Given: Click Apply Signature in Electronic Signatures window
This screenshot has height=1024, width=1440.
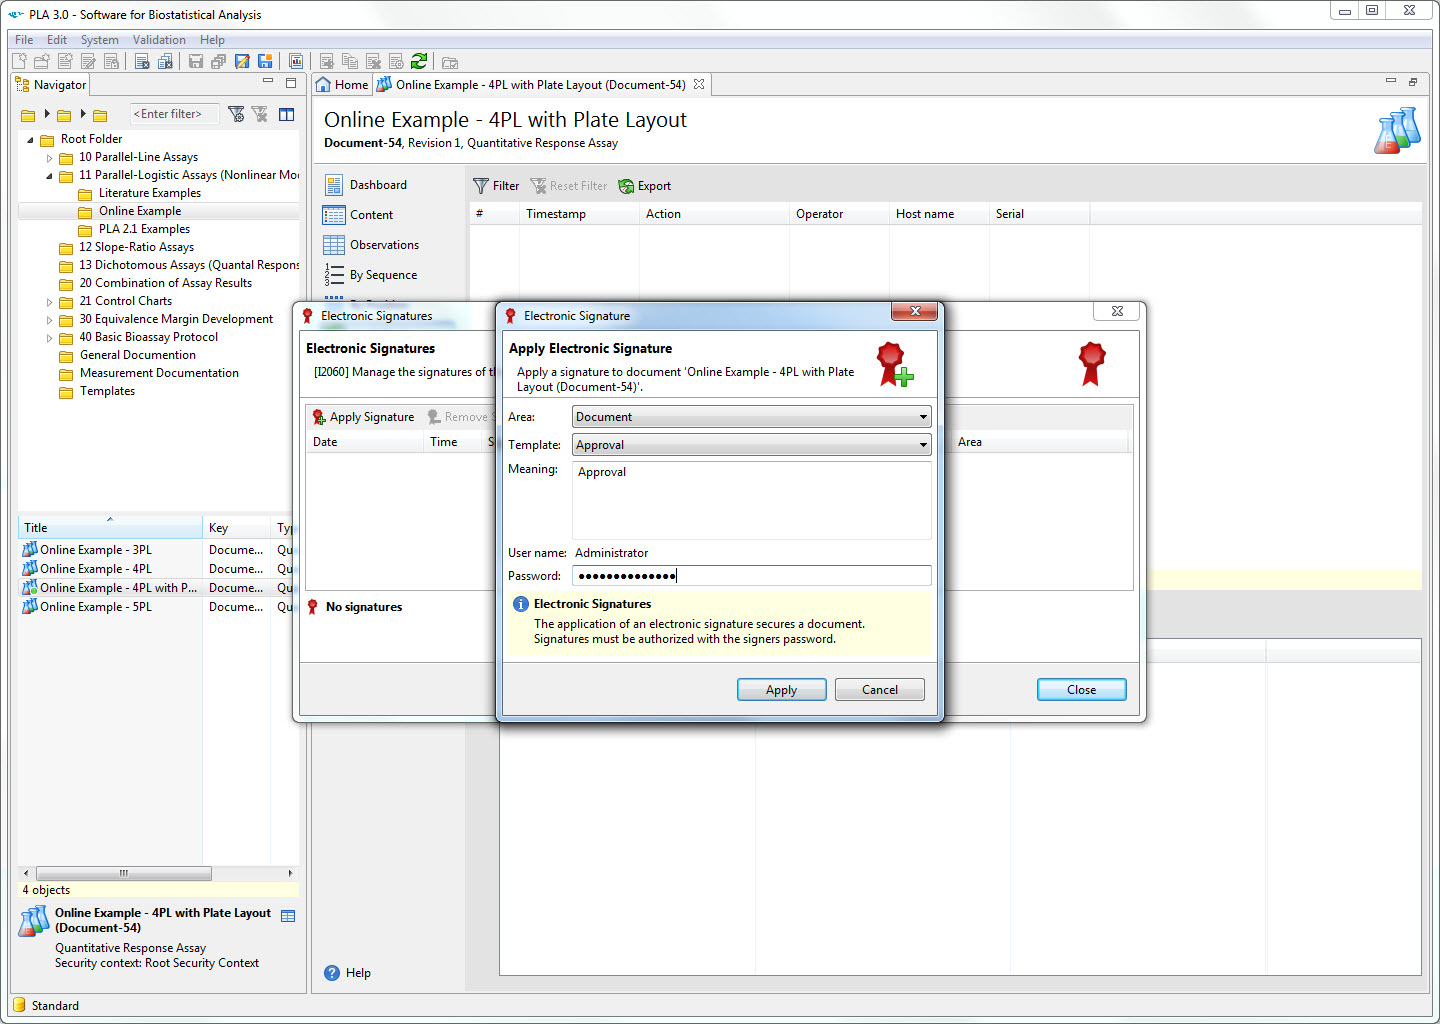Looking at the screenshot, I should (363, 417).
